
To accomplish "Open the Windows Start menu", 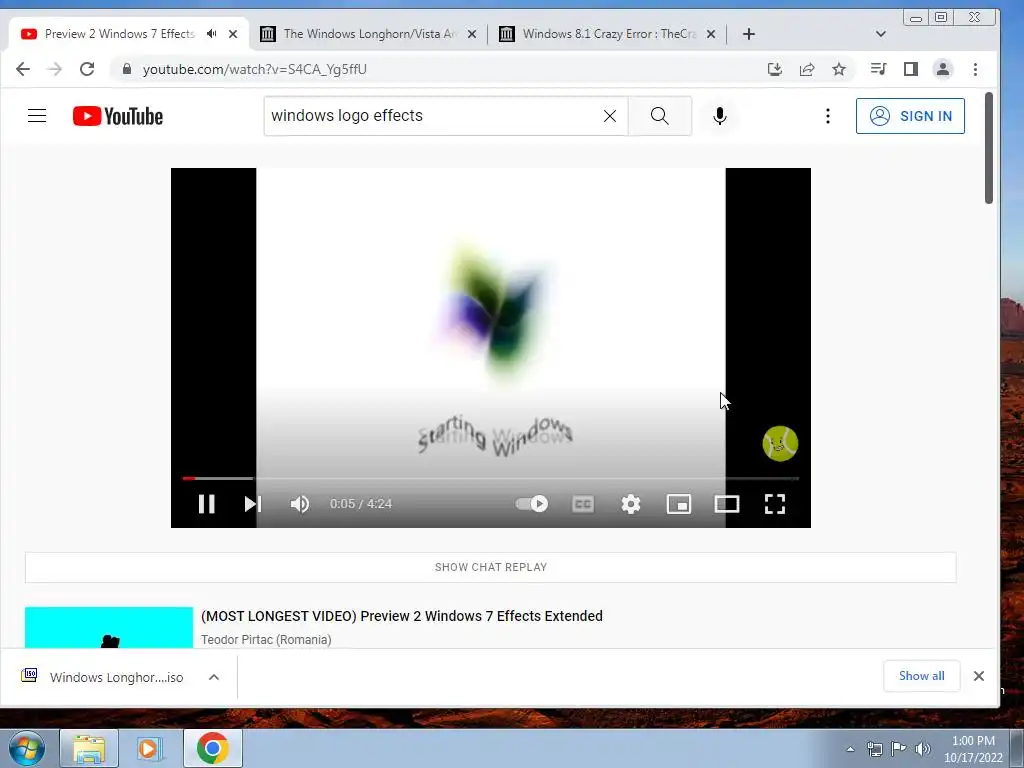I will (25, 748).
